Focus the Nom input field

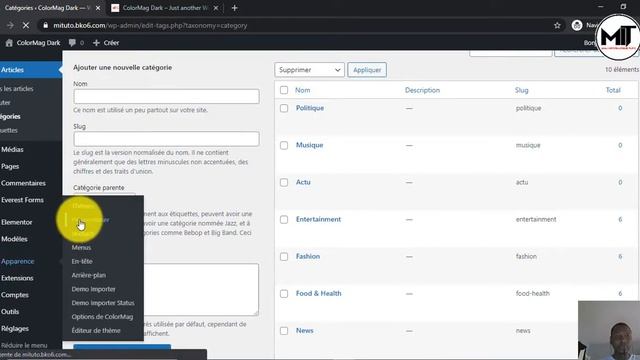166,96
